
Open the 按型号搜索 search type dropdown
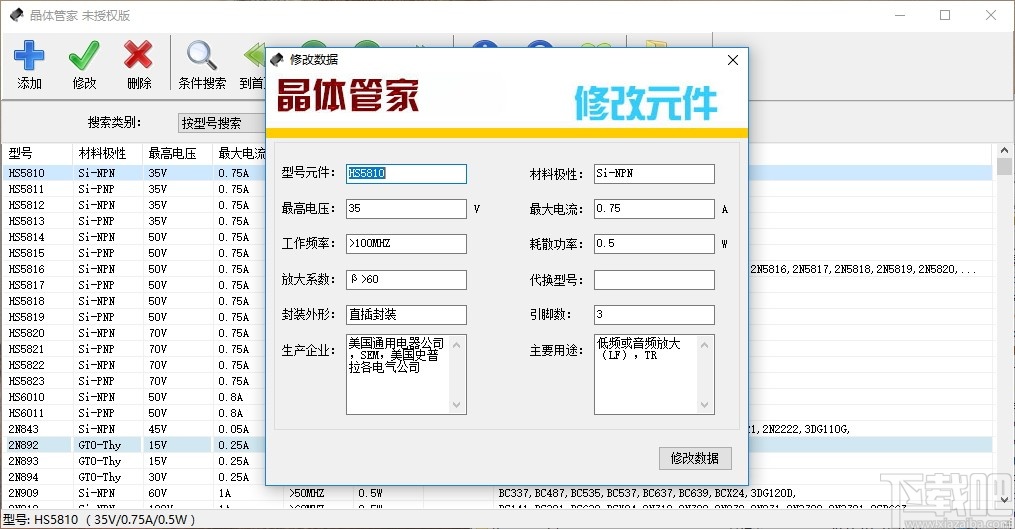pyautogui.click(x=222, y=123)
